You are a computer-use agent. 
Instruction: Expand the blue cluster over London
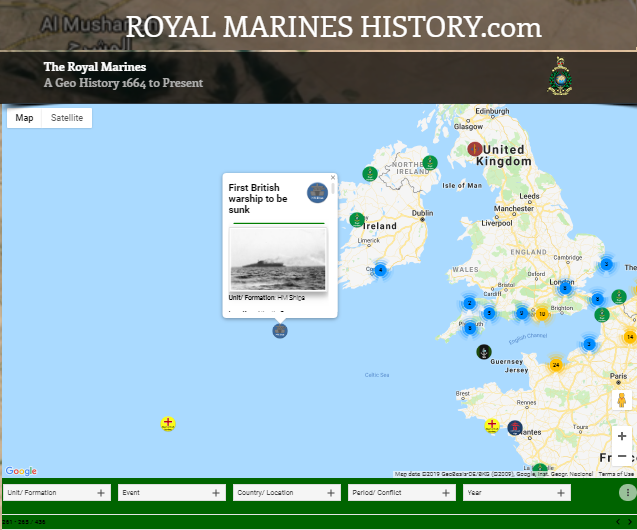[565, 288]
